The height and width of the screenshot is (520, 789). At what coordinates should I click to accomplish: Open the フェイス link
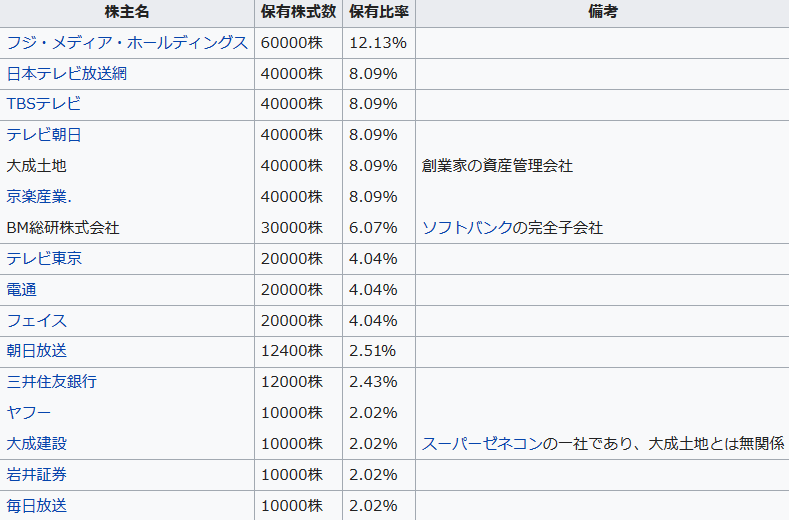coord(36,321)
